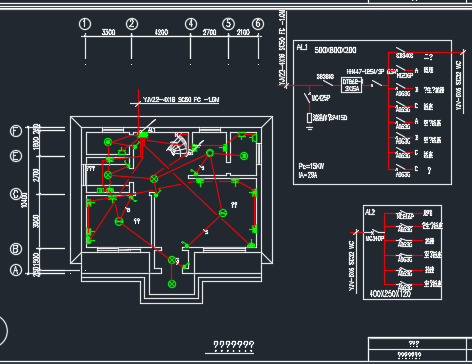
Task: Click the Pe=15KW load text
Action: 311,166
